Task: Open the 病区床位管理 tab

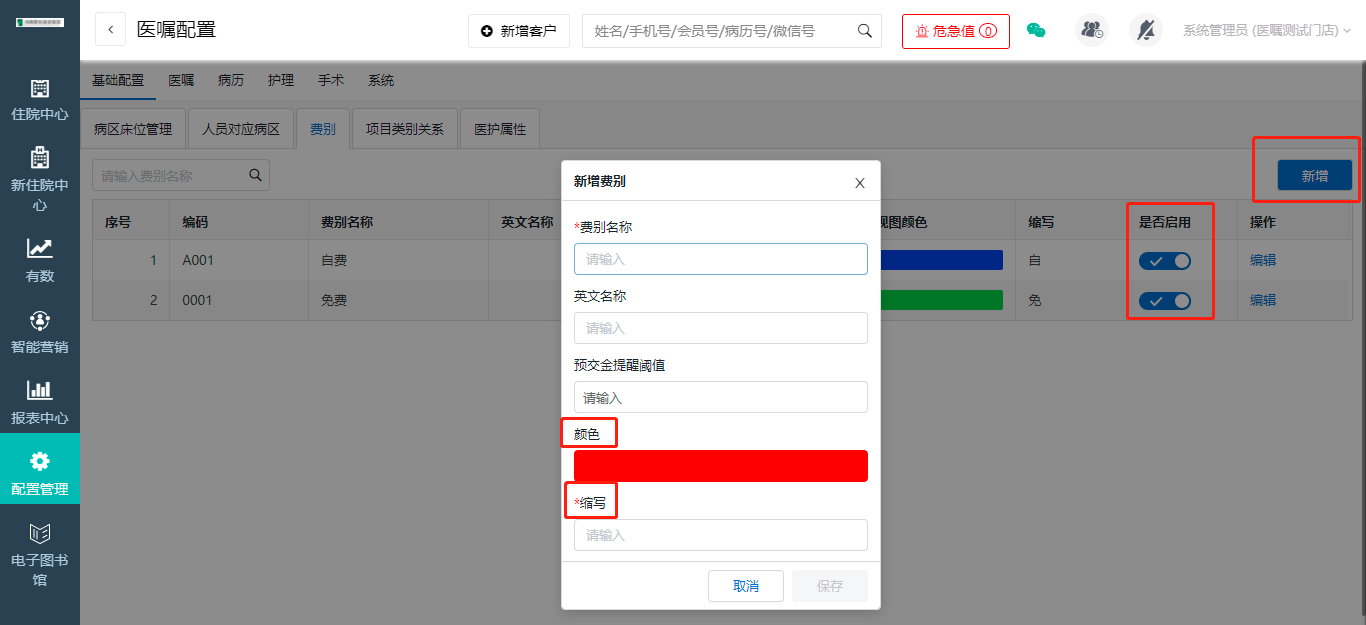Action: [x=133, y=129]
